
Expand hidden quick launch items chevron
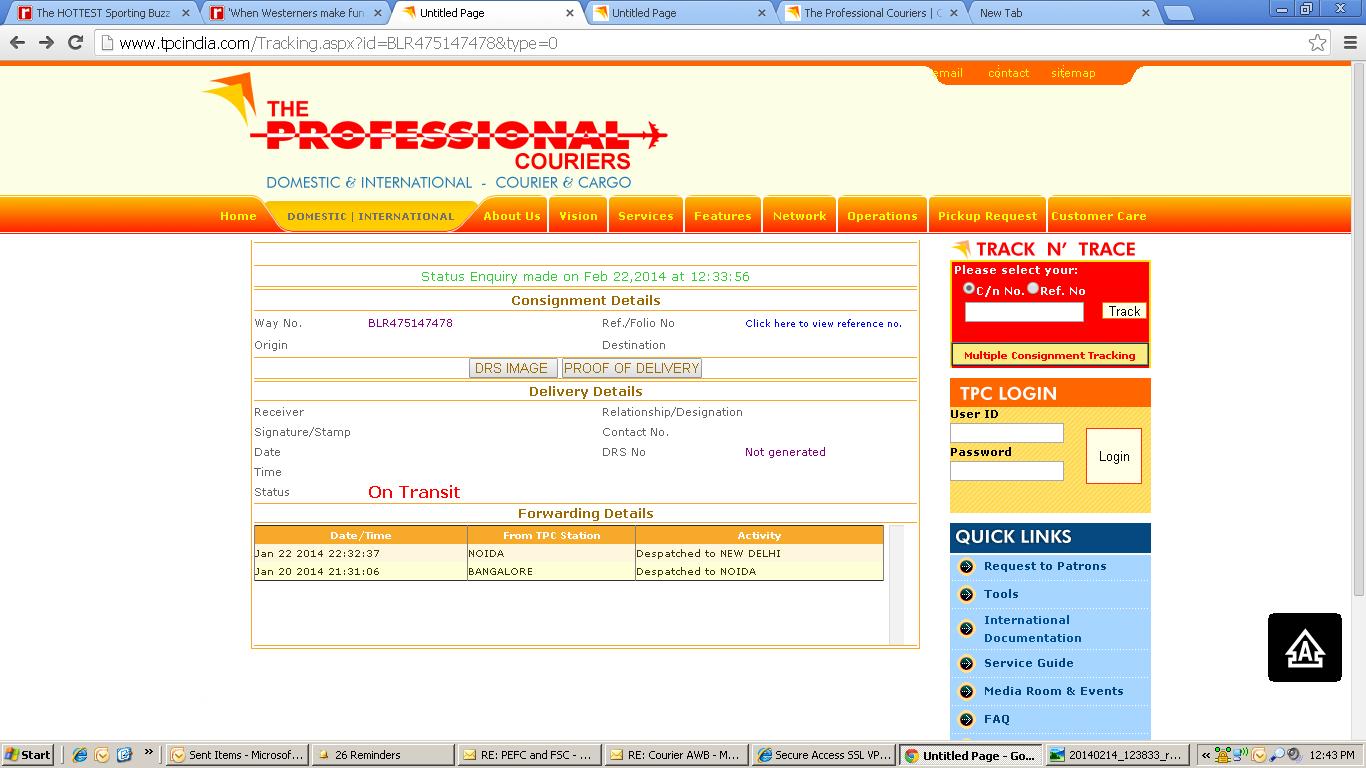(x=149, y=752)
